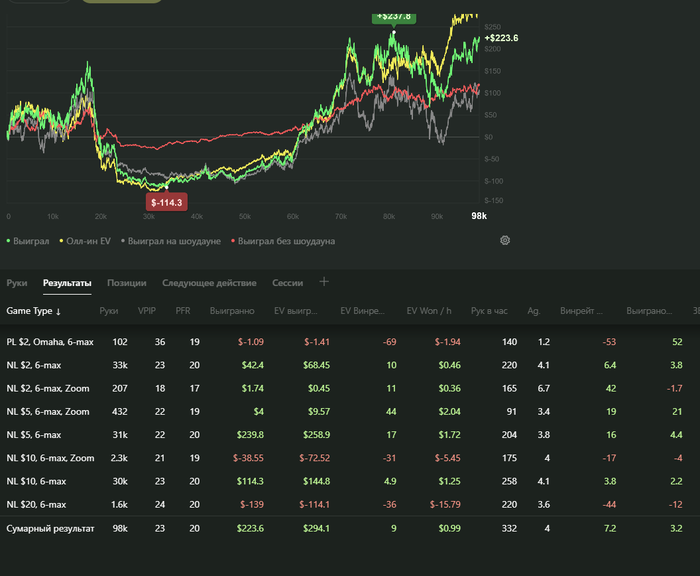Click the +$237.8 peak marker on chart
Viewport: 700px width, 576px height.
(394, 18)
